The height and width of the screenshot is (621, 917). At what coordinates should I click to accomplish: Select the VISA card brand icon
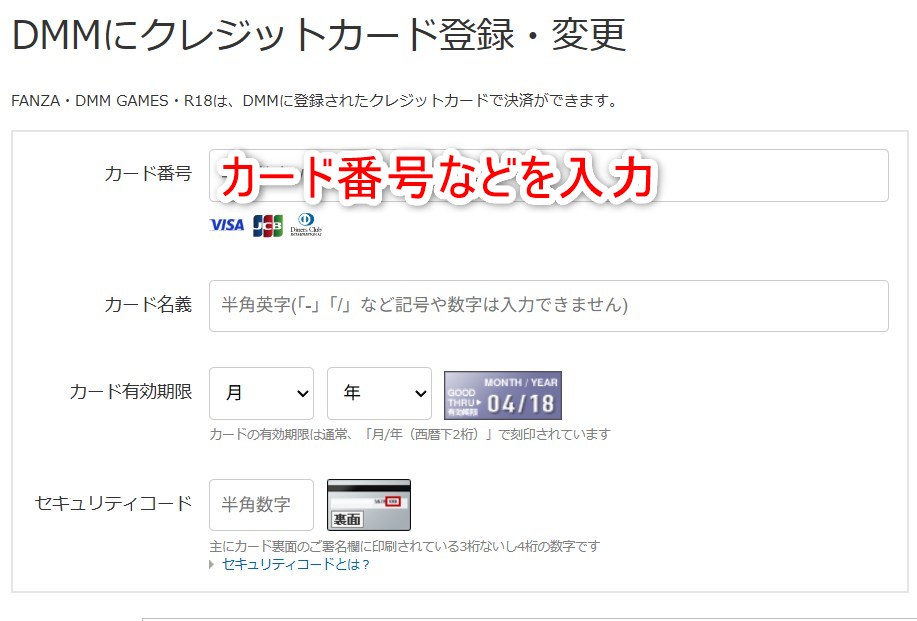tap(225, 227)
